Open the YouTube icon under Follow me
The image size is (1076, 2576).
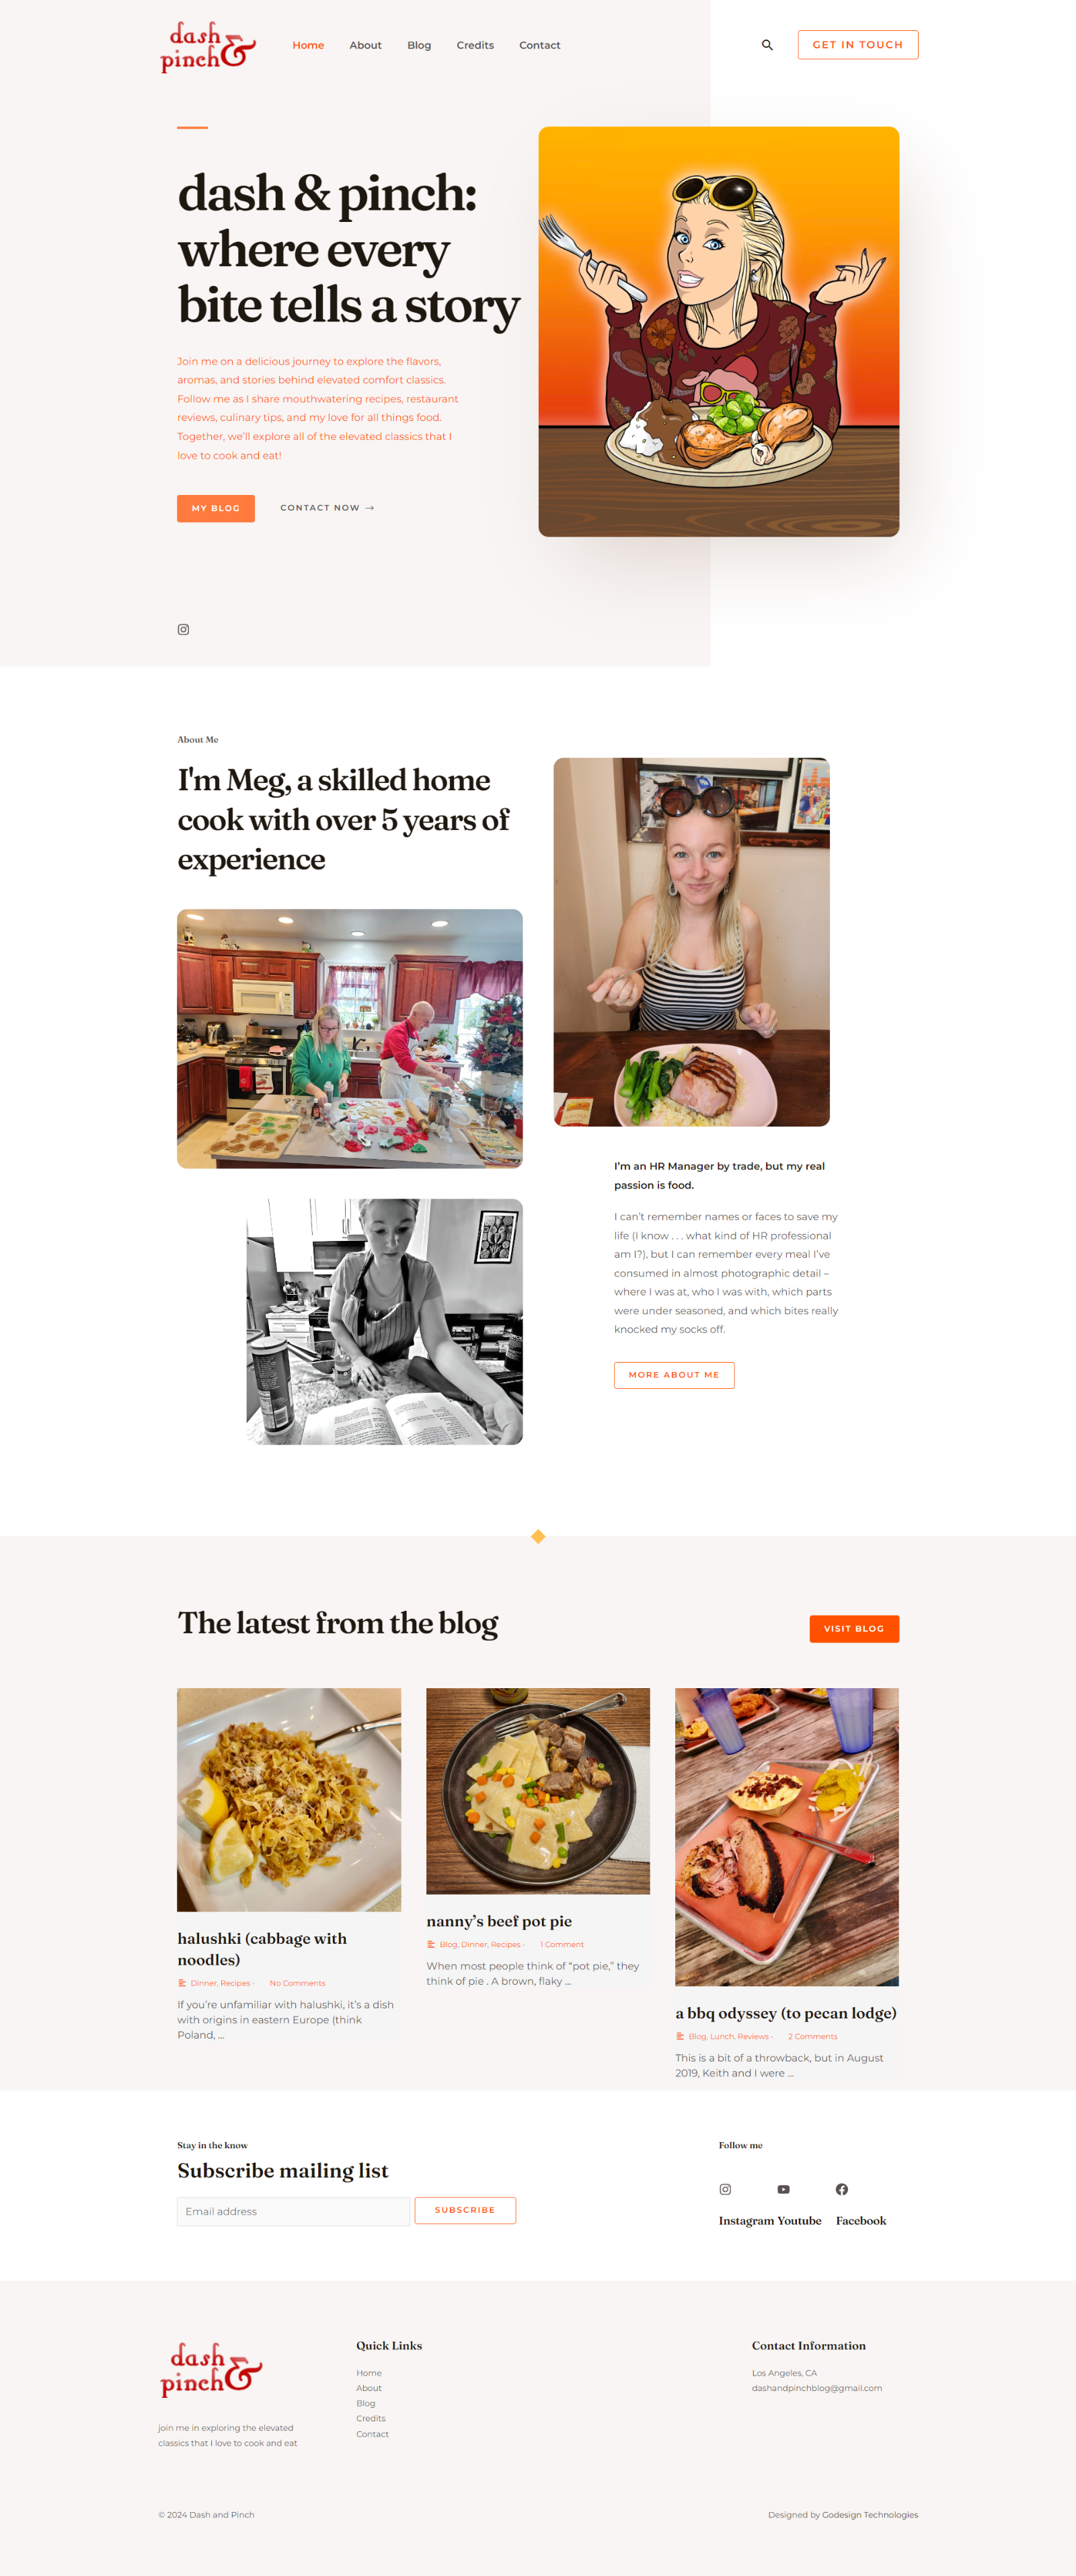pyautogui.click(x=783, y=2189)
